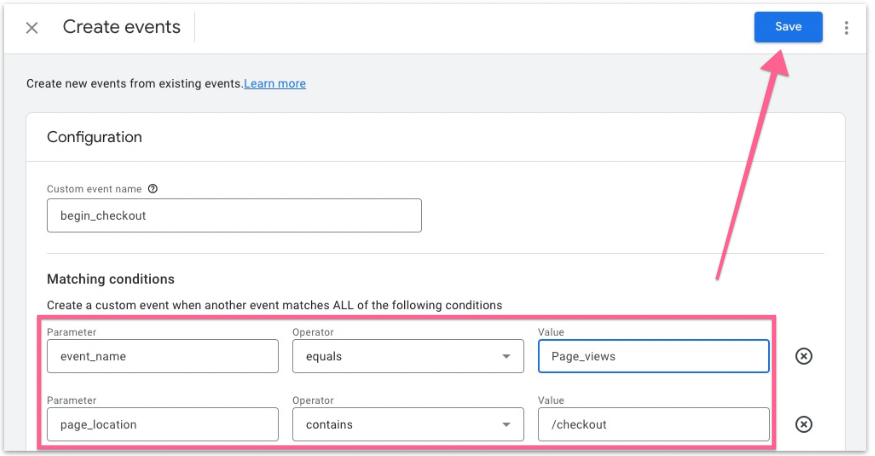The width and height of the screenshot is (875, 456).
Task: Click the Custom event name help icon
Action: pyautogui.click(x=153, y=188)
